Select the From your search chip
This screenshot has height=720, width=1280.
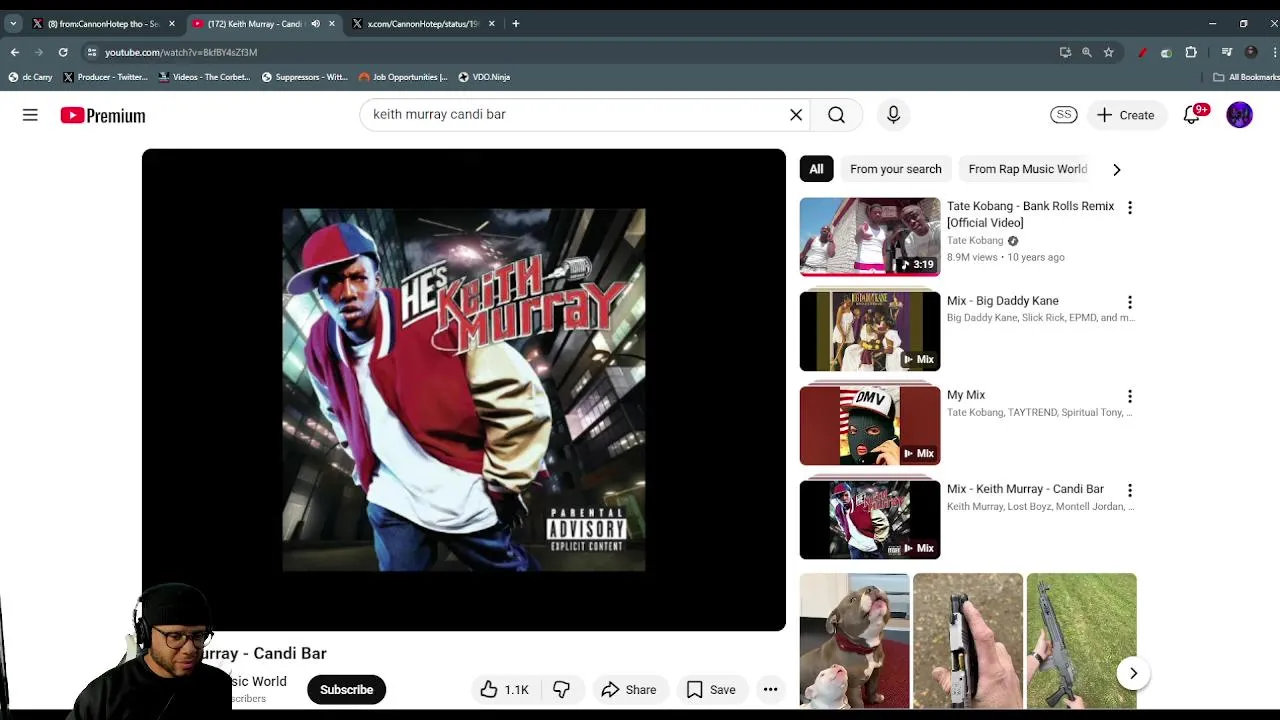click(896, 169)
